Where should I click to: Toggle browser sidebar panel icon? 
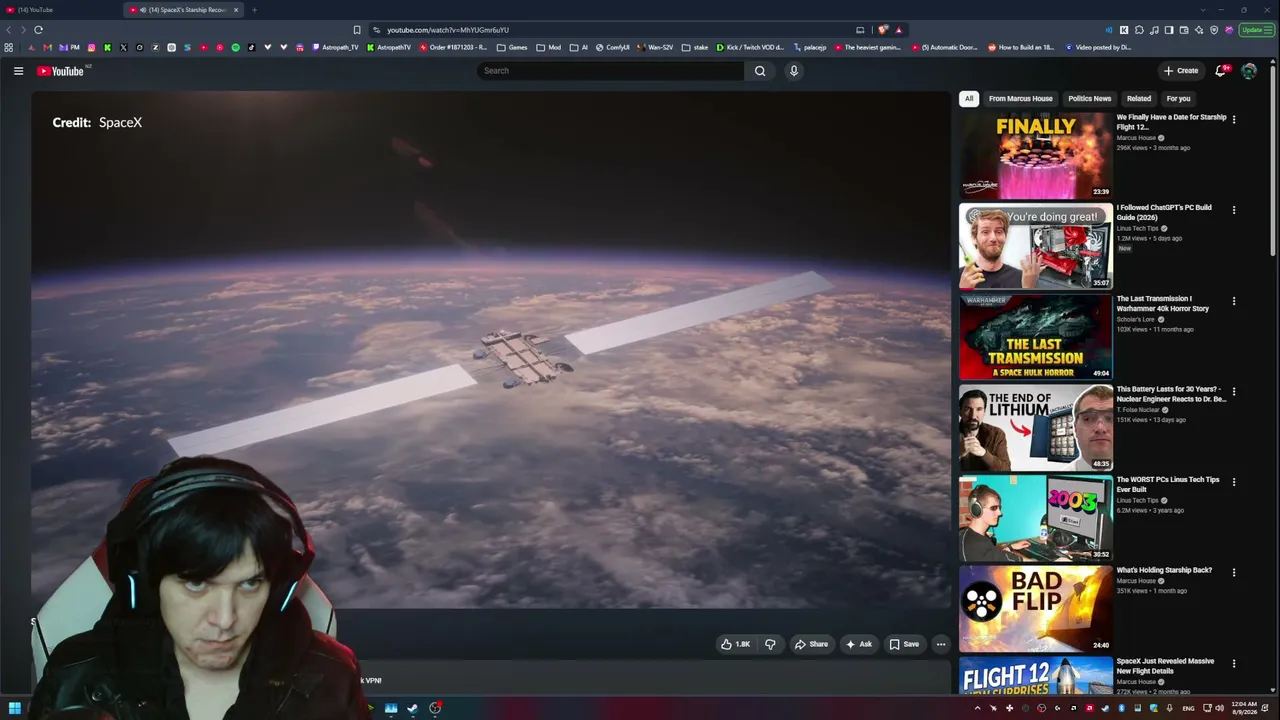pyautogui.click(x=1169, y=30)
